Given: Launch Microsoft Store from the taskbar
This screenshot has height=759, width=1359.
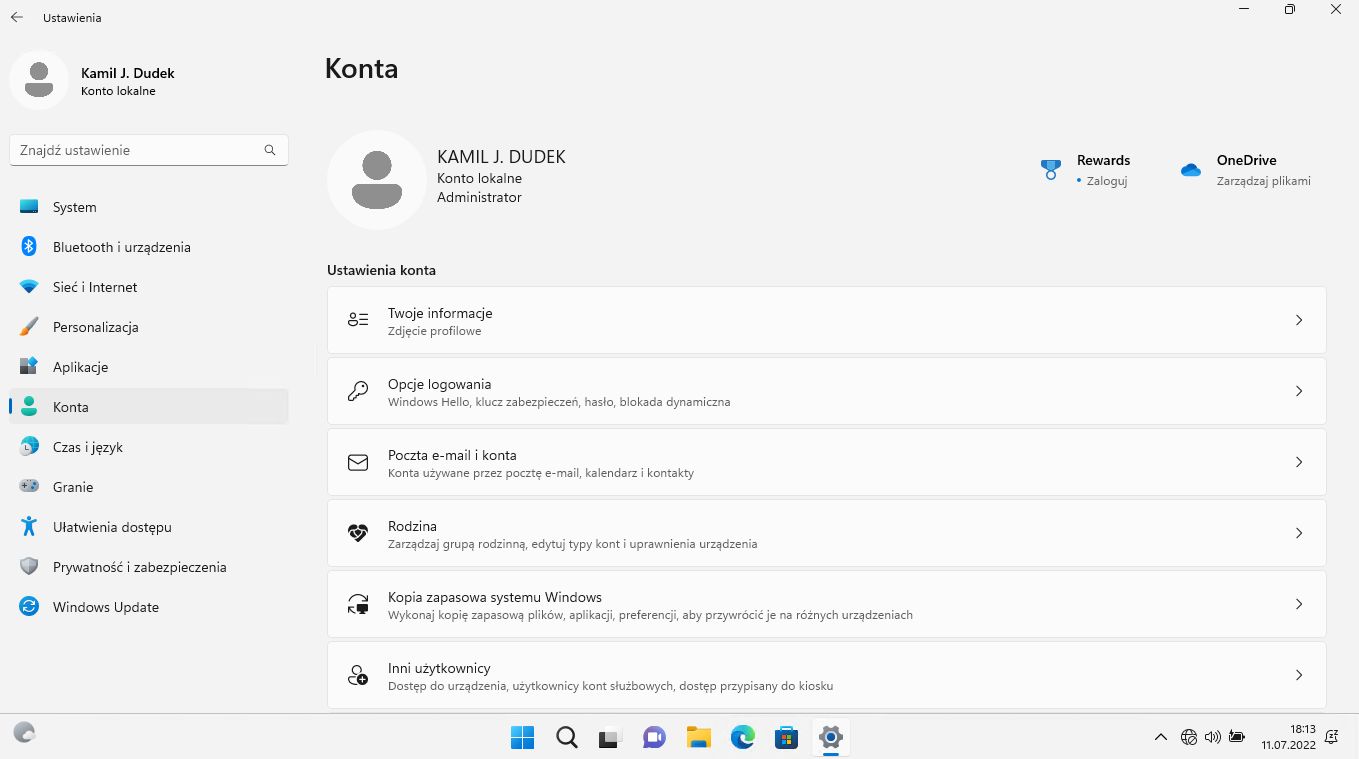Looking at the screenshot, I should pos(786,737).
